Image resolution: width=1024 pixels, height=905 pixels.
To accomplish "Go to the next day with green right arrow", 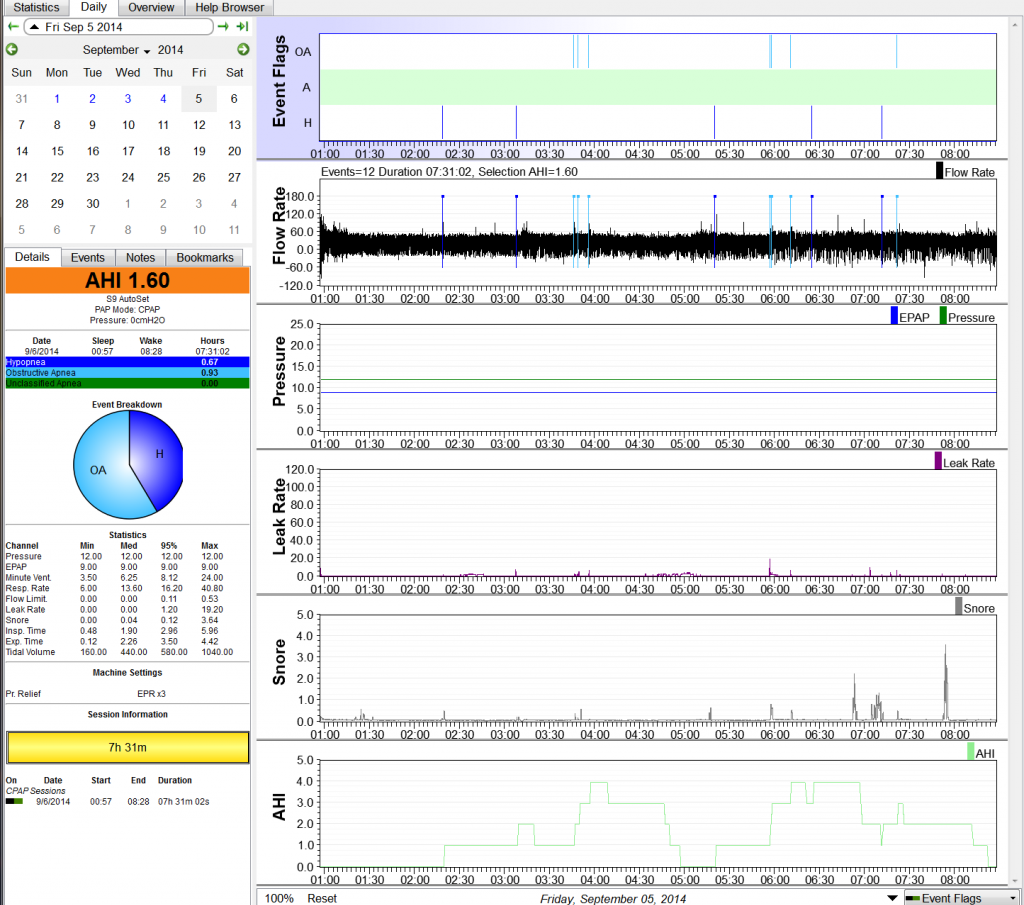I will point(223,27).
